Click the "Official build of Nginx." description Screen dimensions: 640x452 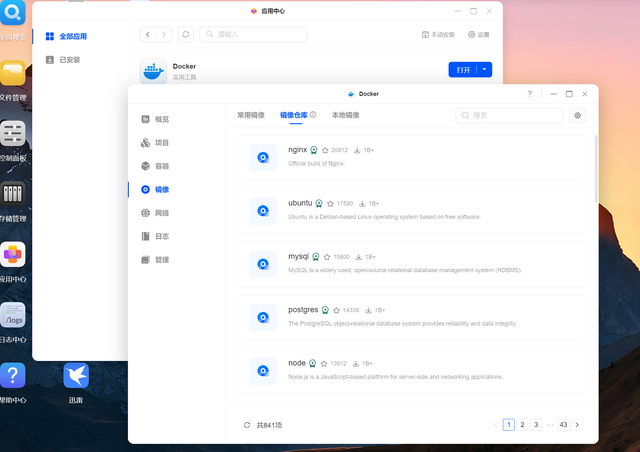click(x=316, y=164)
